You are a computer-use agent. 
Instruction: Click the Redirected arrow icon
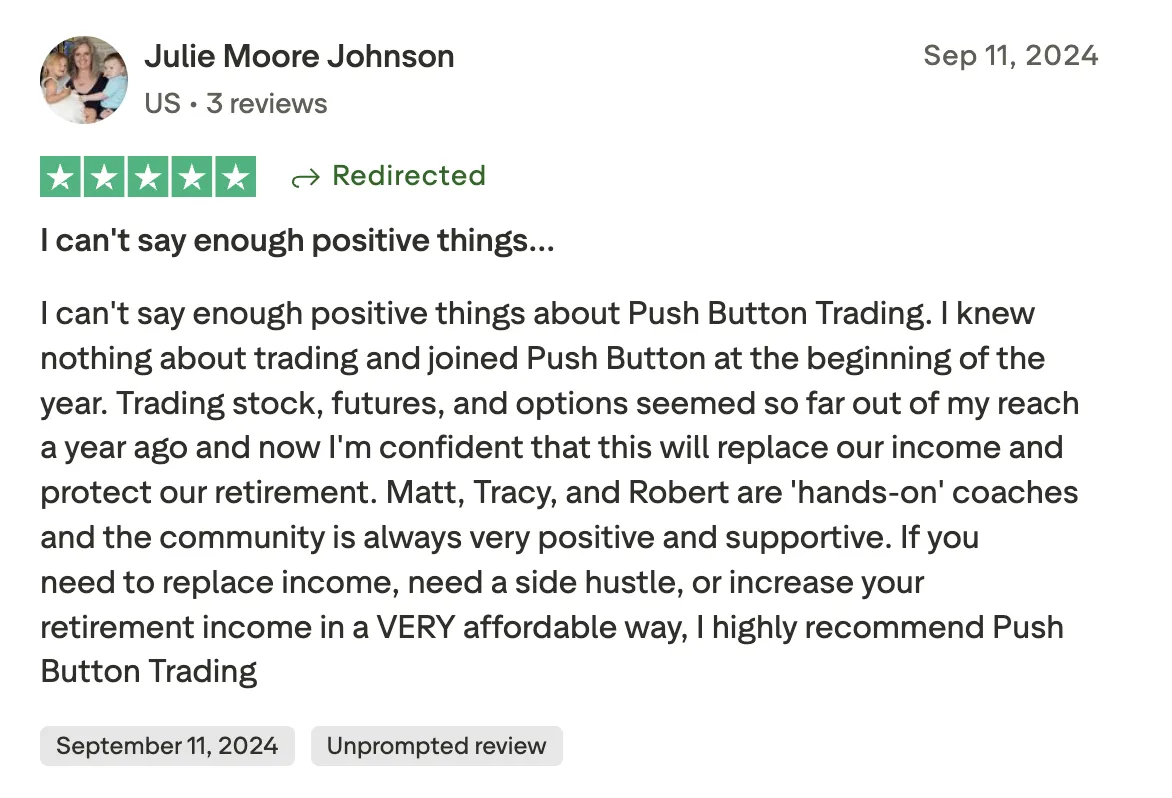coord(306,178)
